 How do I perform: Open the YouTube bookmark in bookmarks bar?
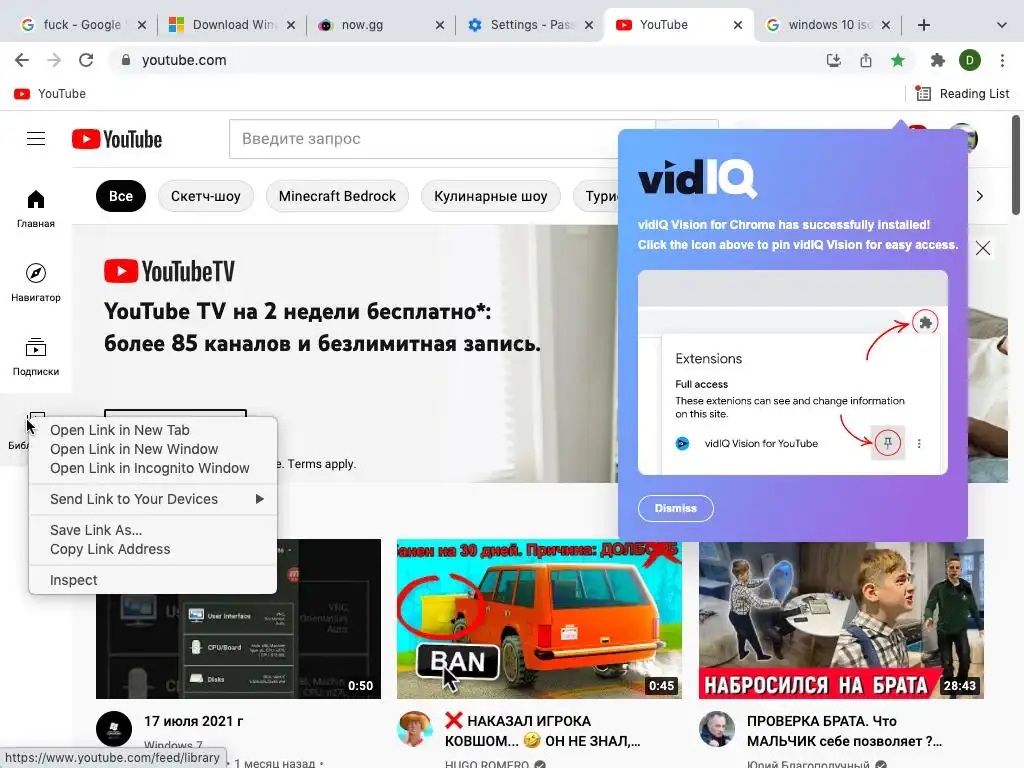point(50,94)
